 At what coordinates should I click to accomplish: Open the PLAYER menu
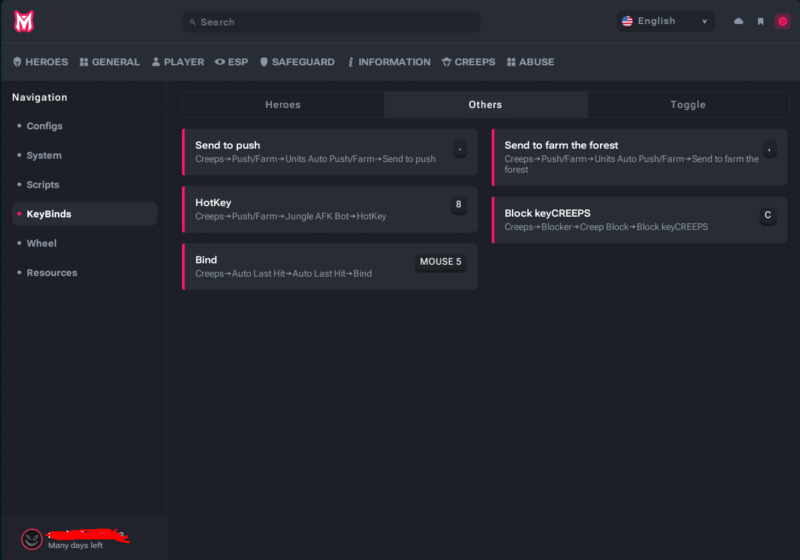click(178, 62)
